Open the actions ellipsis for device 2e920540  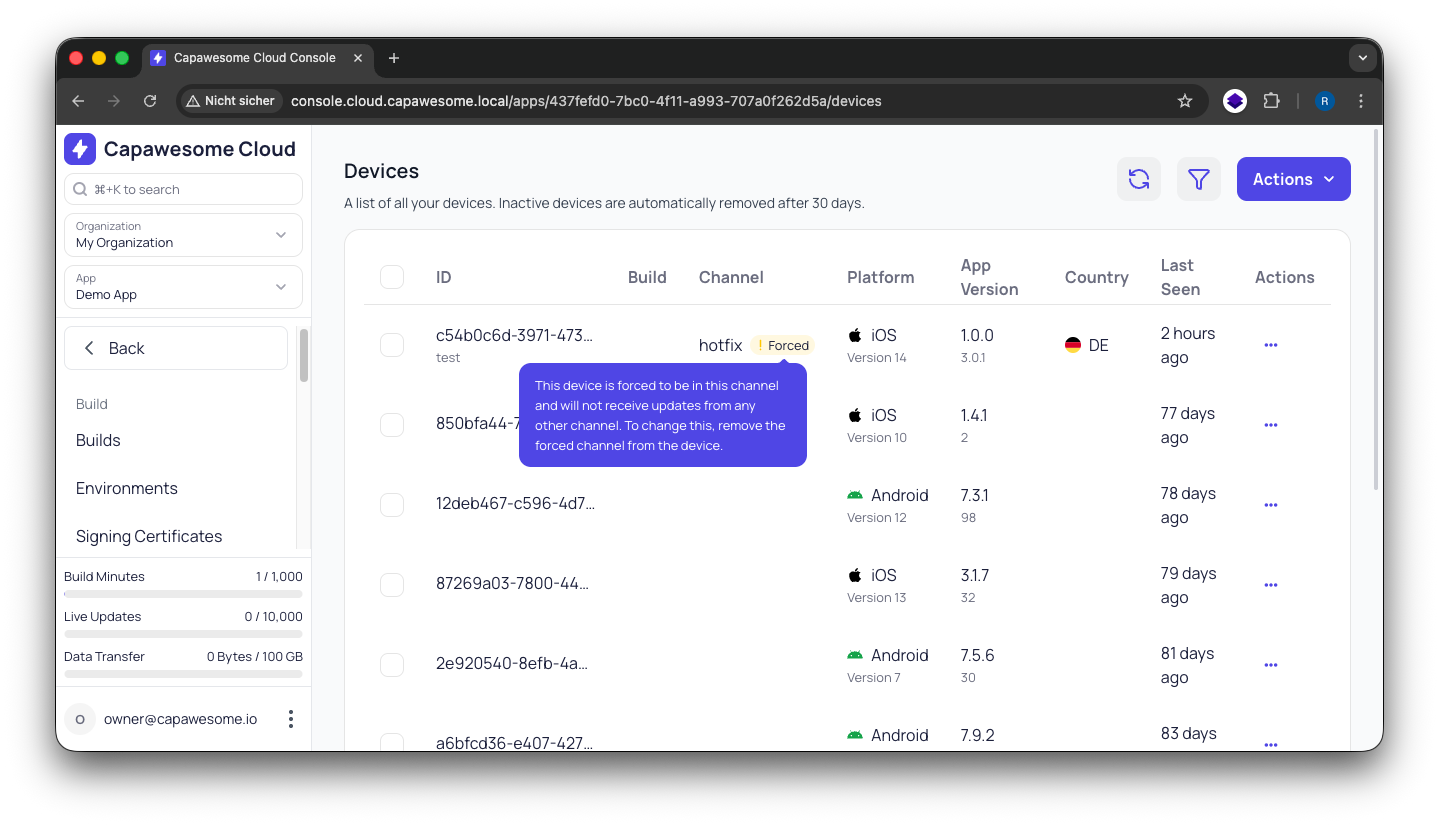coord(1270,664)
